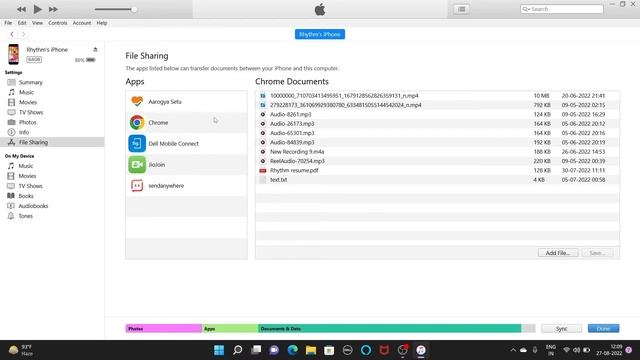Image resolution: width=640 pixels, height=360 pixels.
Task: Click the play button
Action: (37, 9)
